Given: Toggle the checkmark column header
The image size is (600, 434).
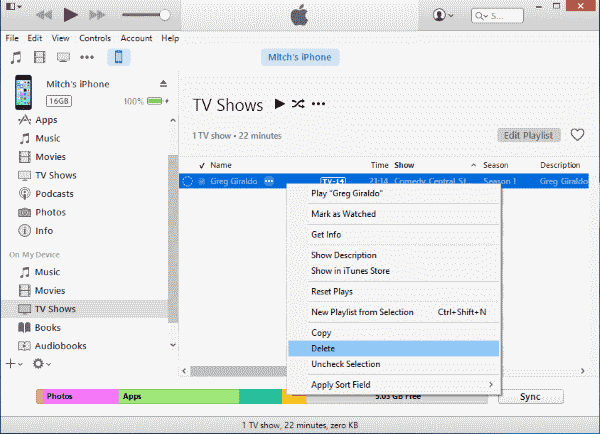Looking at the screenshot, I should coord(202,165).
